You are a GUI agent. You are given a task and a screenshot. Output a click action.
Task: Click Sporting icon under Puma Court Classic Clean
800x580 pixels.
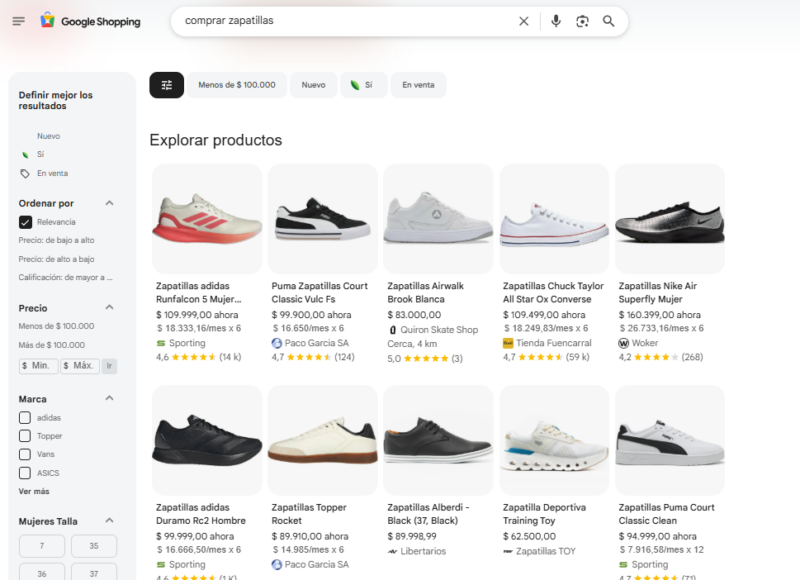tap(623, 565)
